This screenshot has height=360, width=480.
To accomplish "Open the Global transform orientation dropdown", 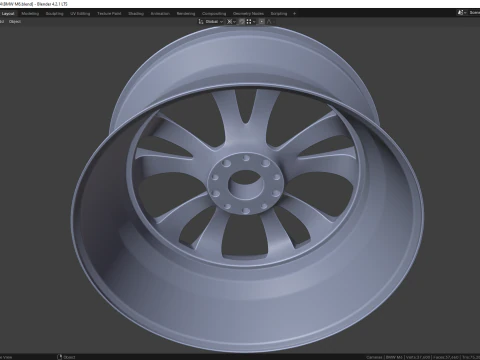I will click(211, 22).
